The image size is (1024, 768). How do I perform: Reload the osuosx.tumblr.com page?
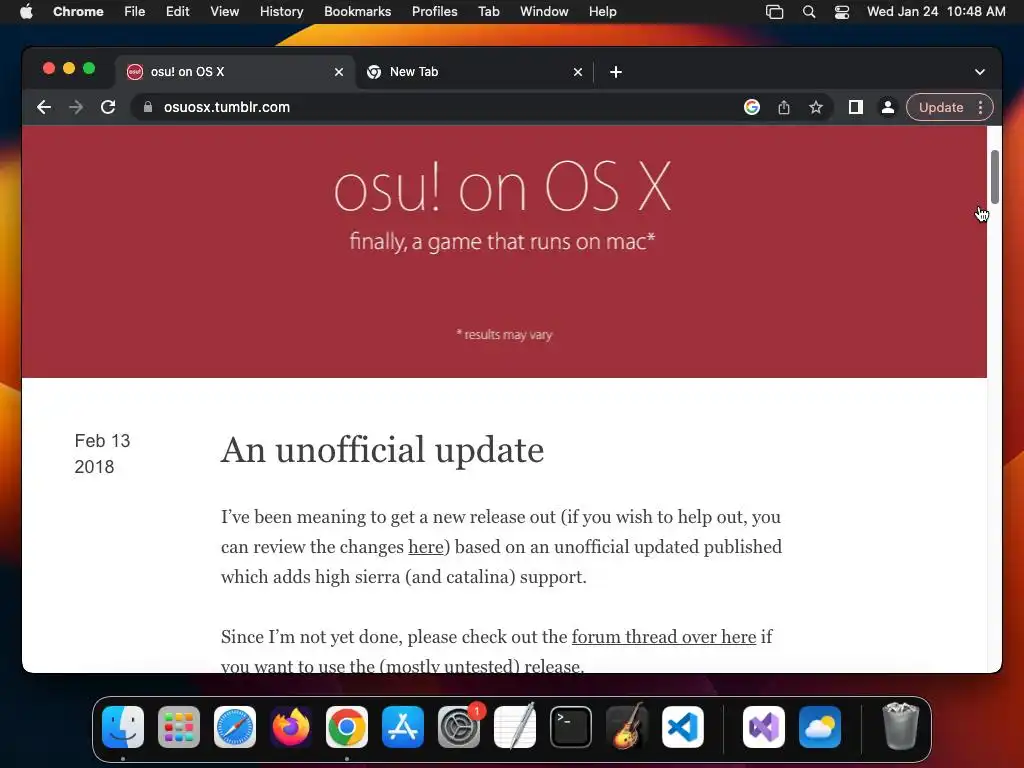coord(108,107)
